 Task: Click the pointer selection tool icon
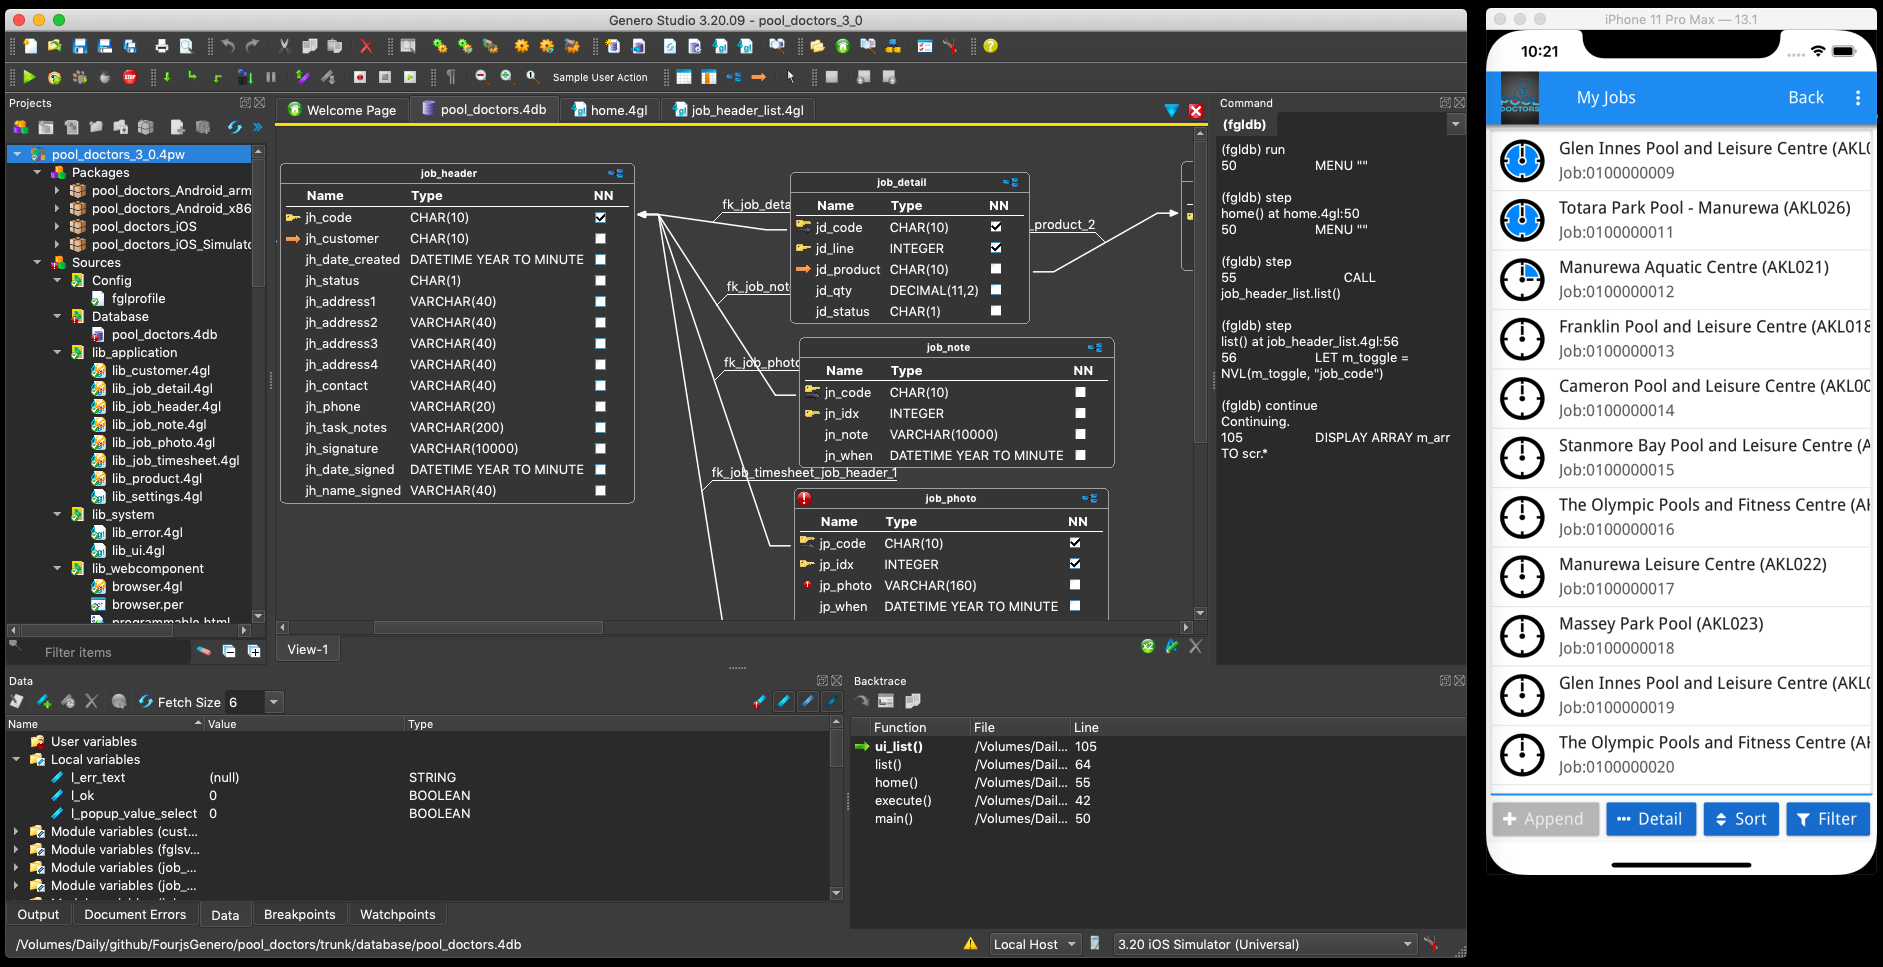click(x=790, y=77)
